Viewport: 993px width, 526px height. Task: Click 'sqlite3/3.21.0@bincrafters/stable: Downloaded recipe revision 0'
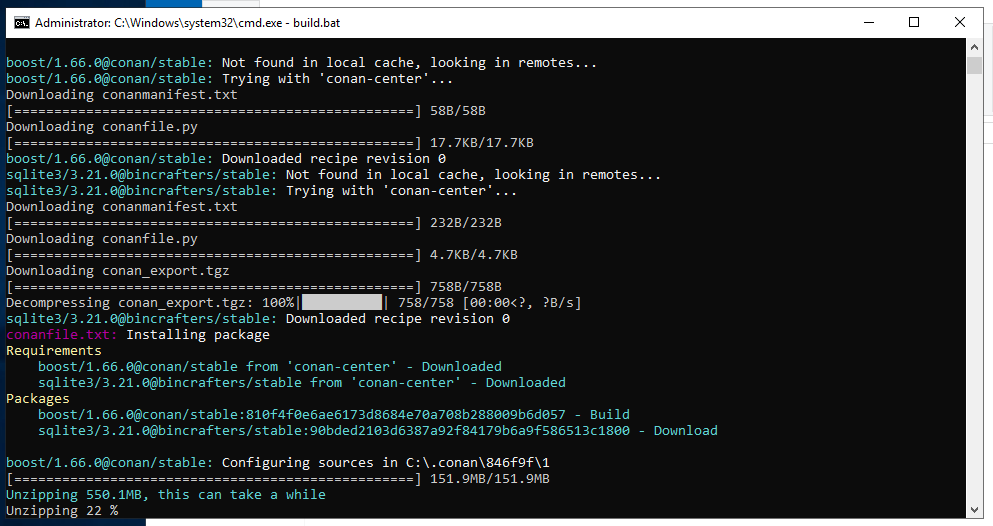(258, 319)
